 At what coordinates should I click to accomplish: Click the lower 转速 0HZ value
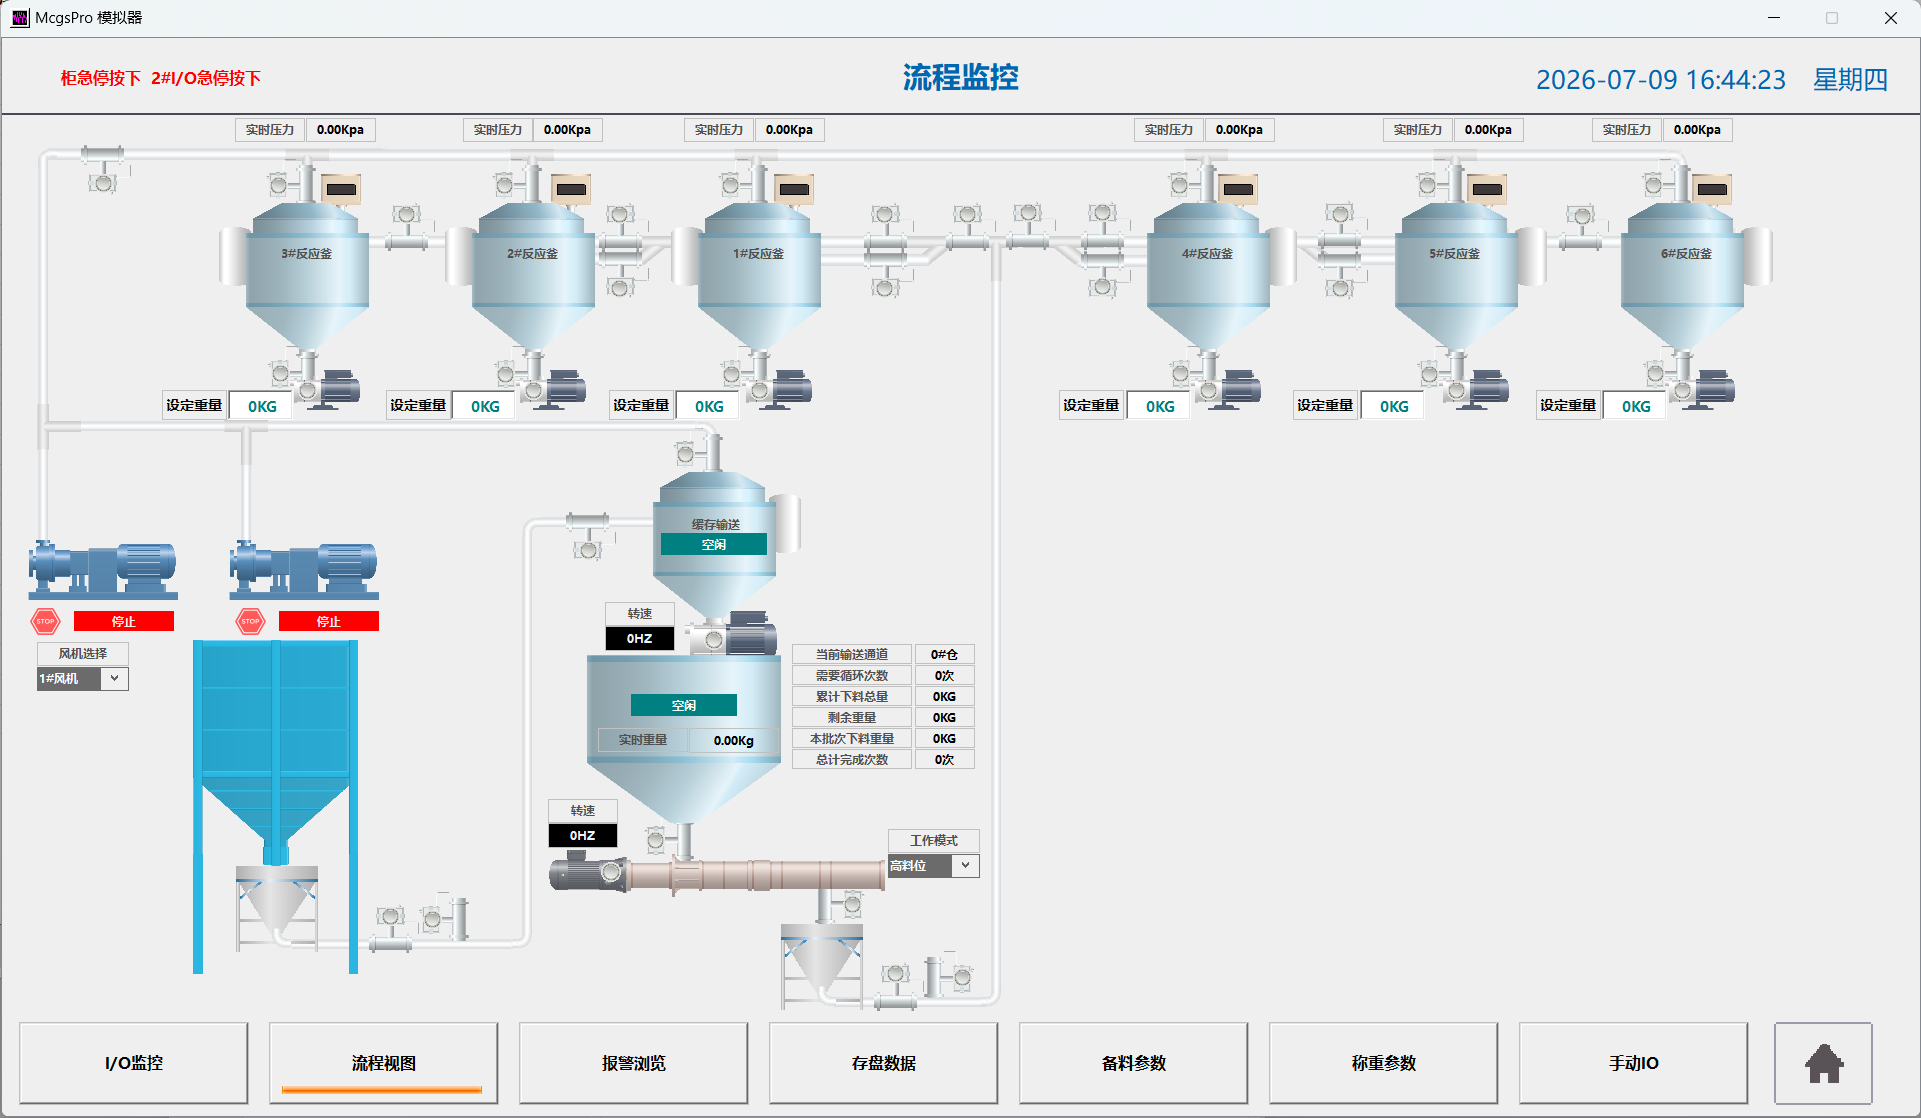[583, 835]
